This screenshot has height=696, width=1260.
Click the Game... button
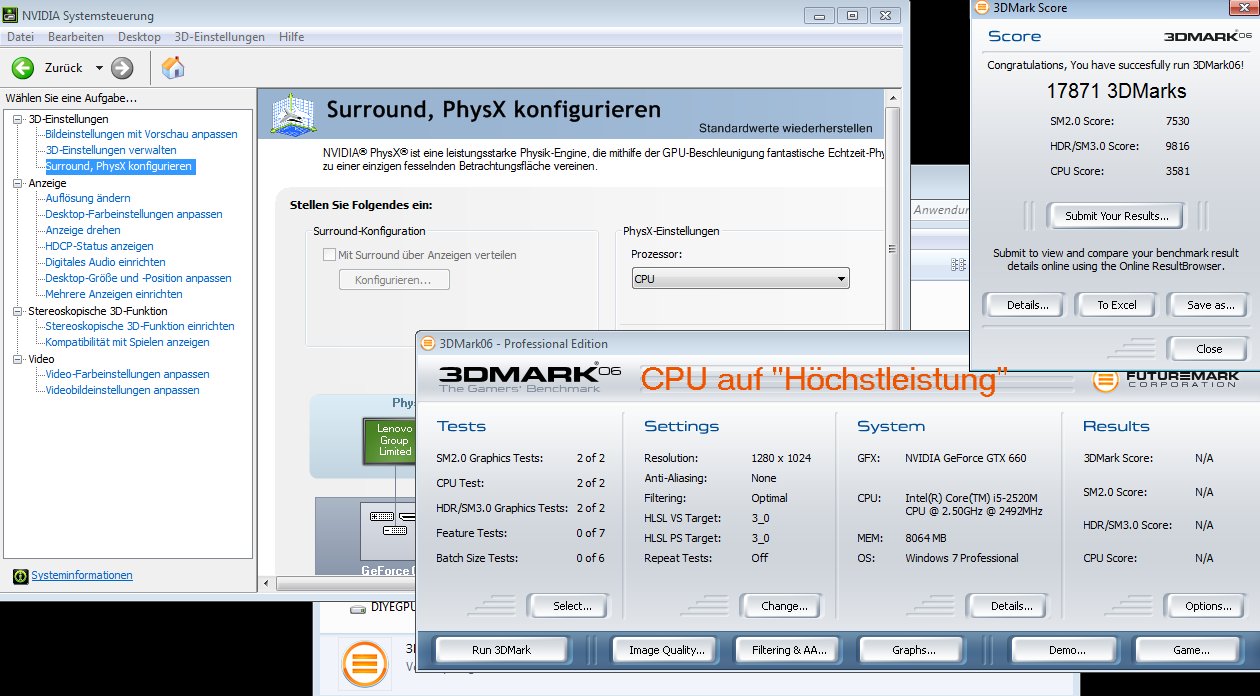pos(1191,650)
